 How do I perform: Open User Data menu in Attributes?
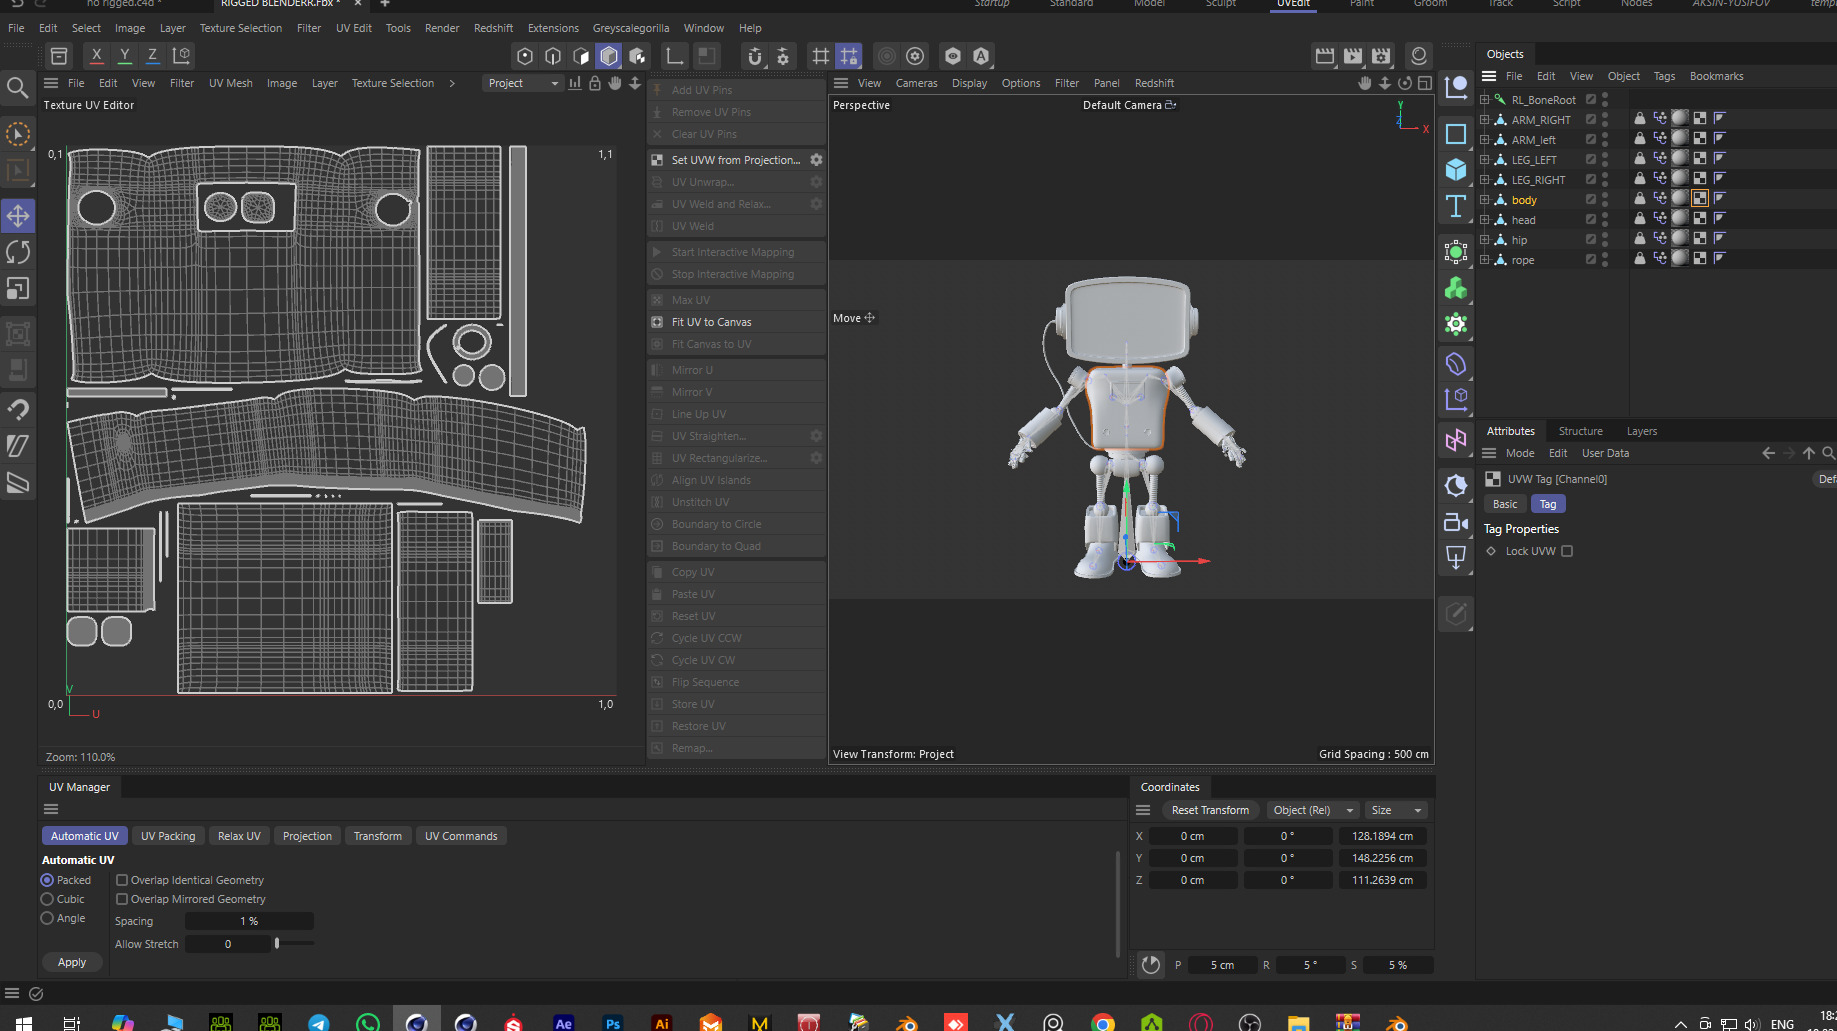pos(1605,453)
